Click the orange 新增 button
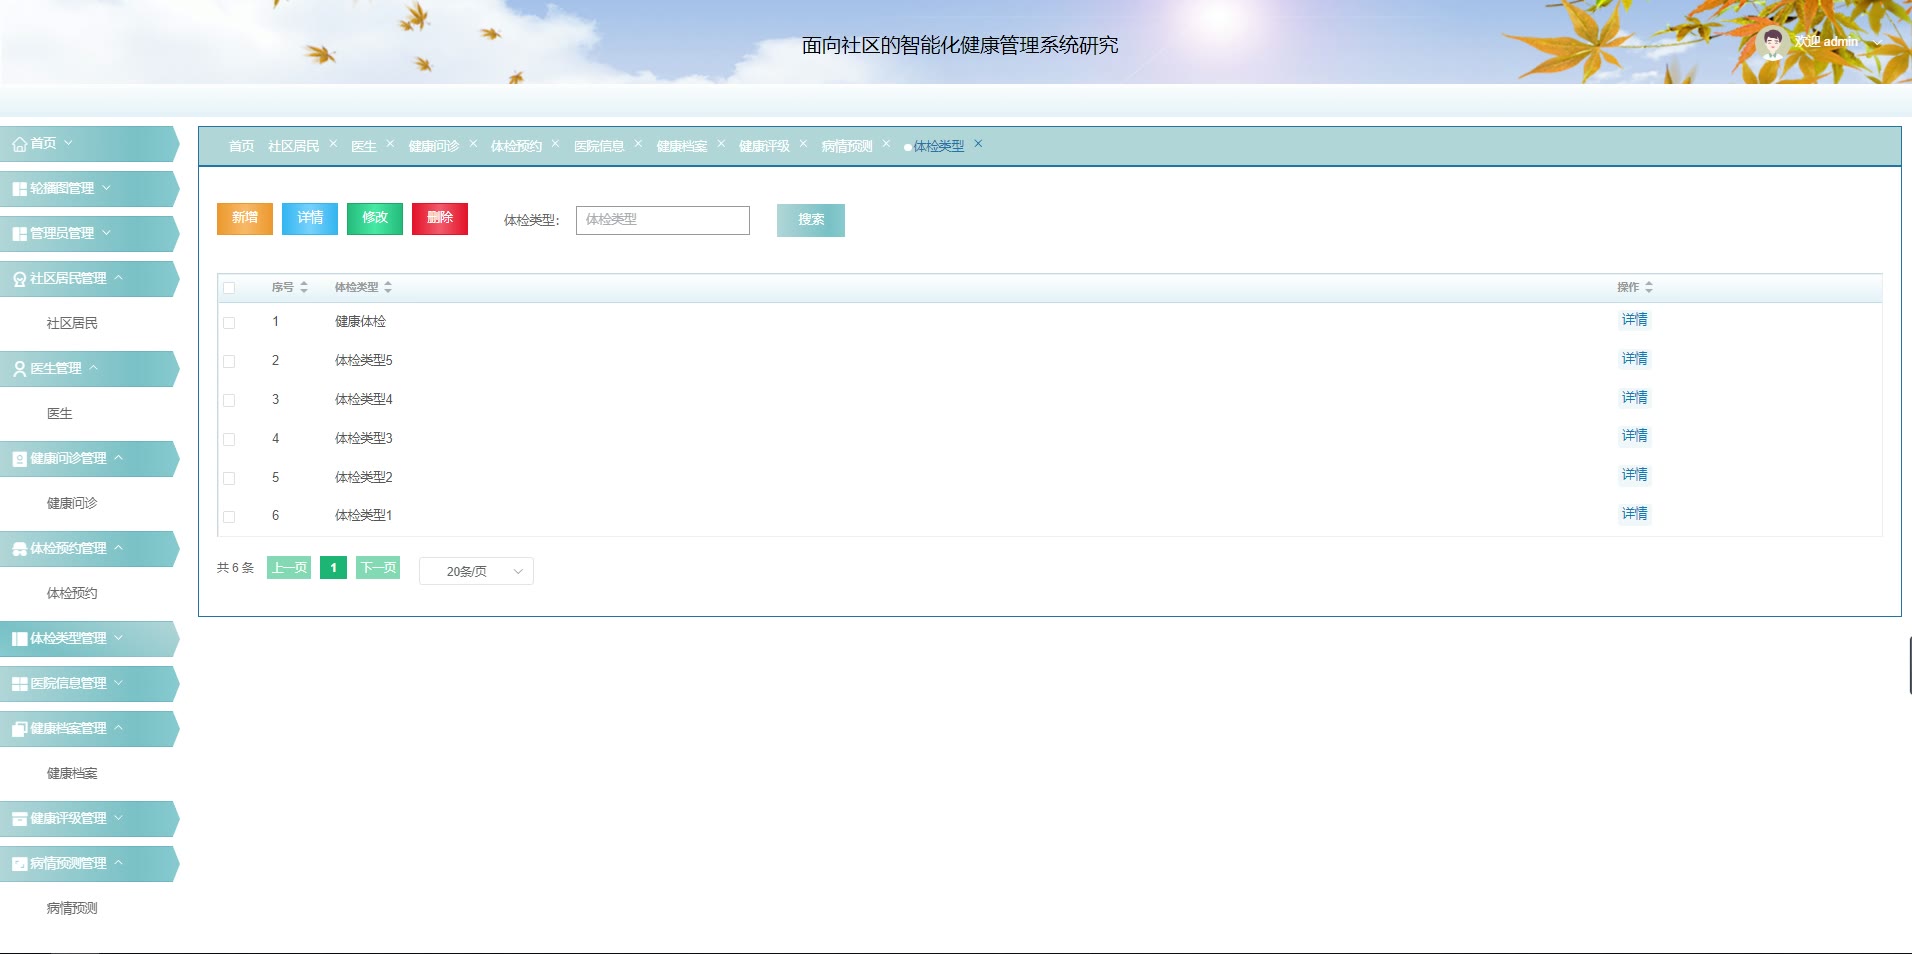Screen dimensions: 1912x954 (245, 219)
